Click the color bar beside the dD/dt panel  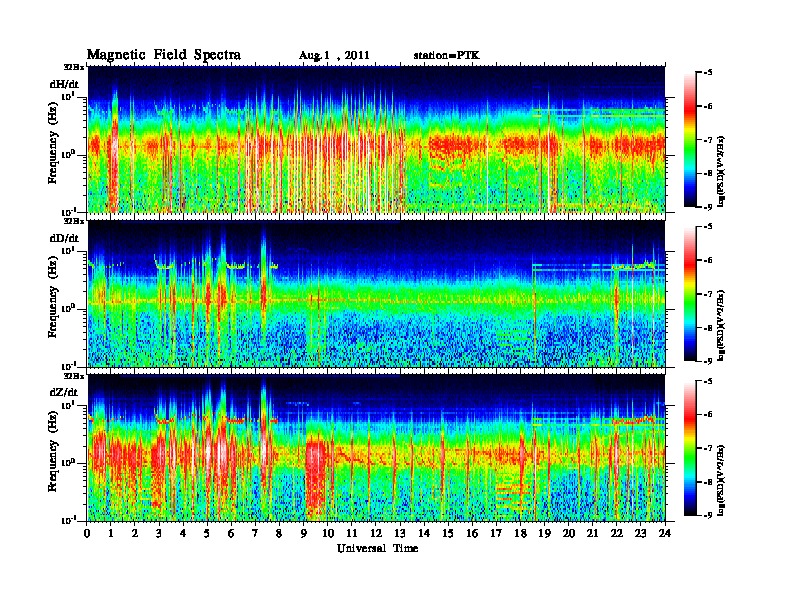click(690, 293)
